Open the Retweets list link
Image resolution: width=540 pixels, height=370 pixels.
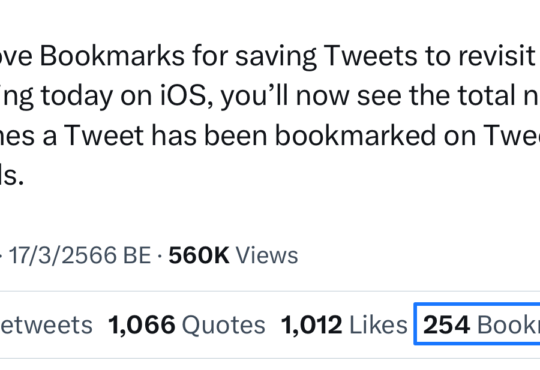[x=46, y=325]
